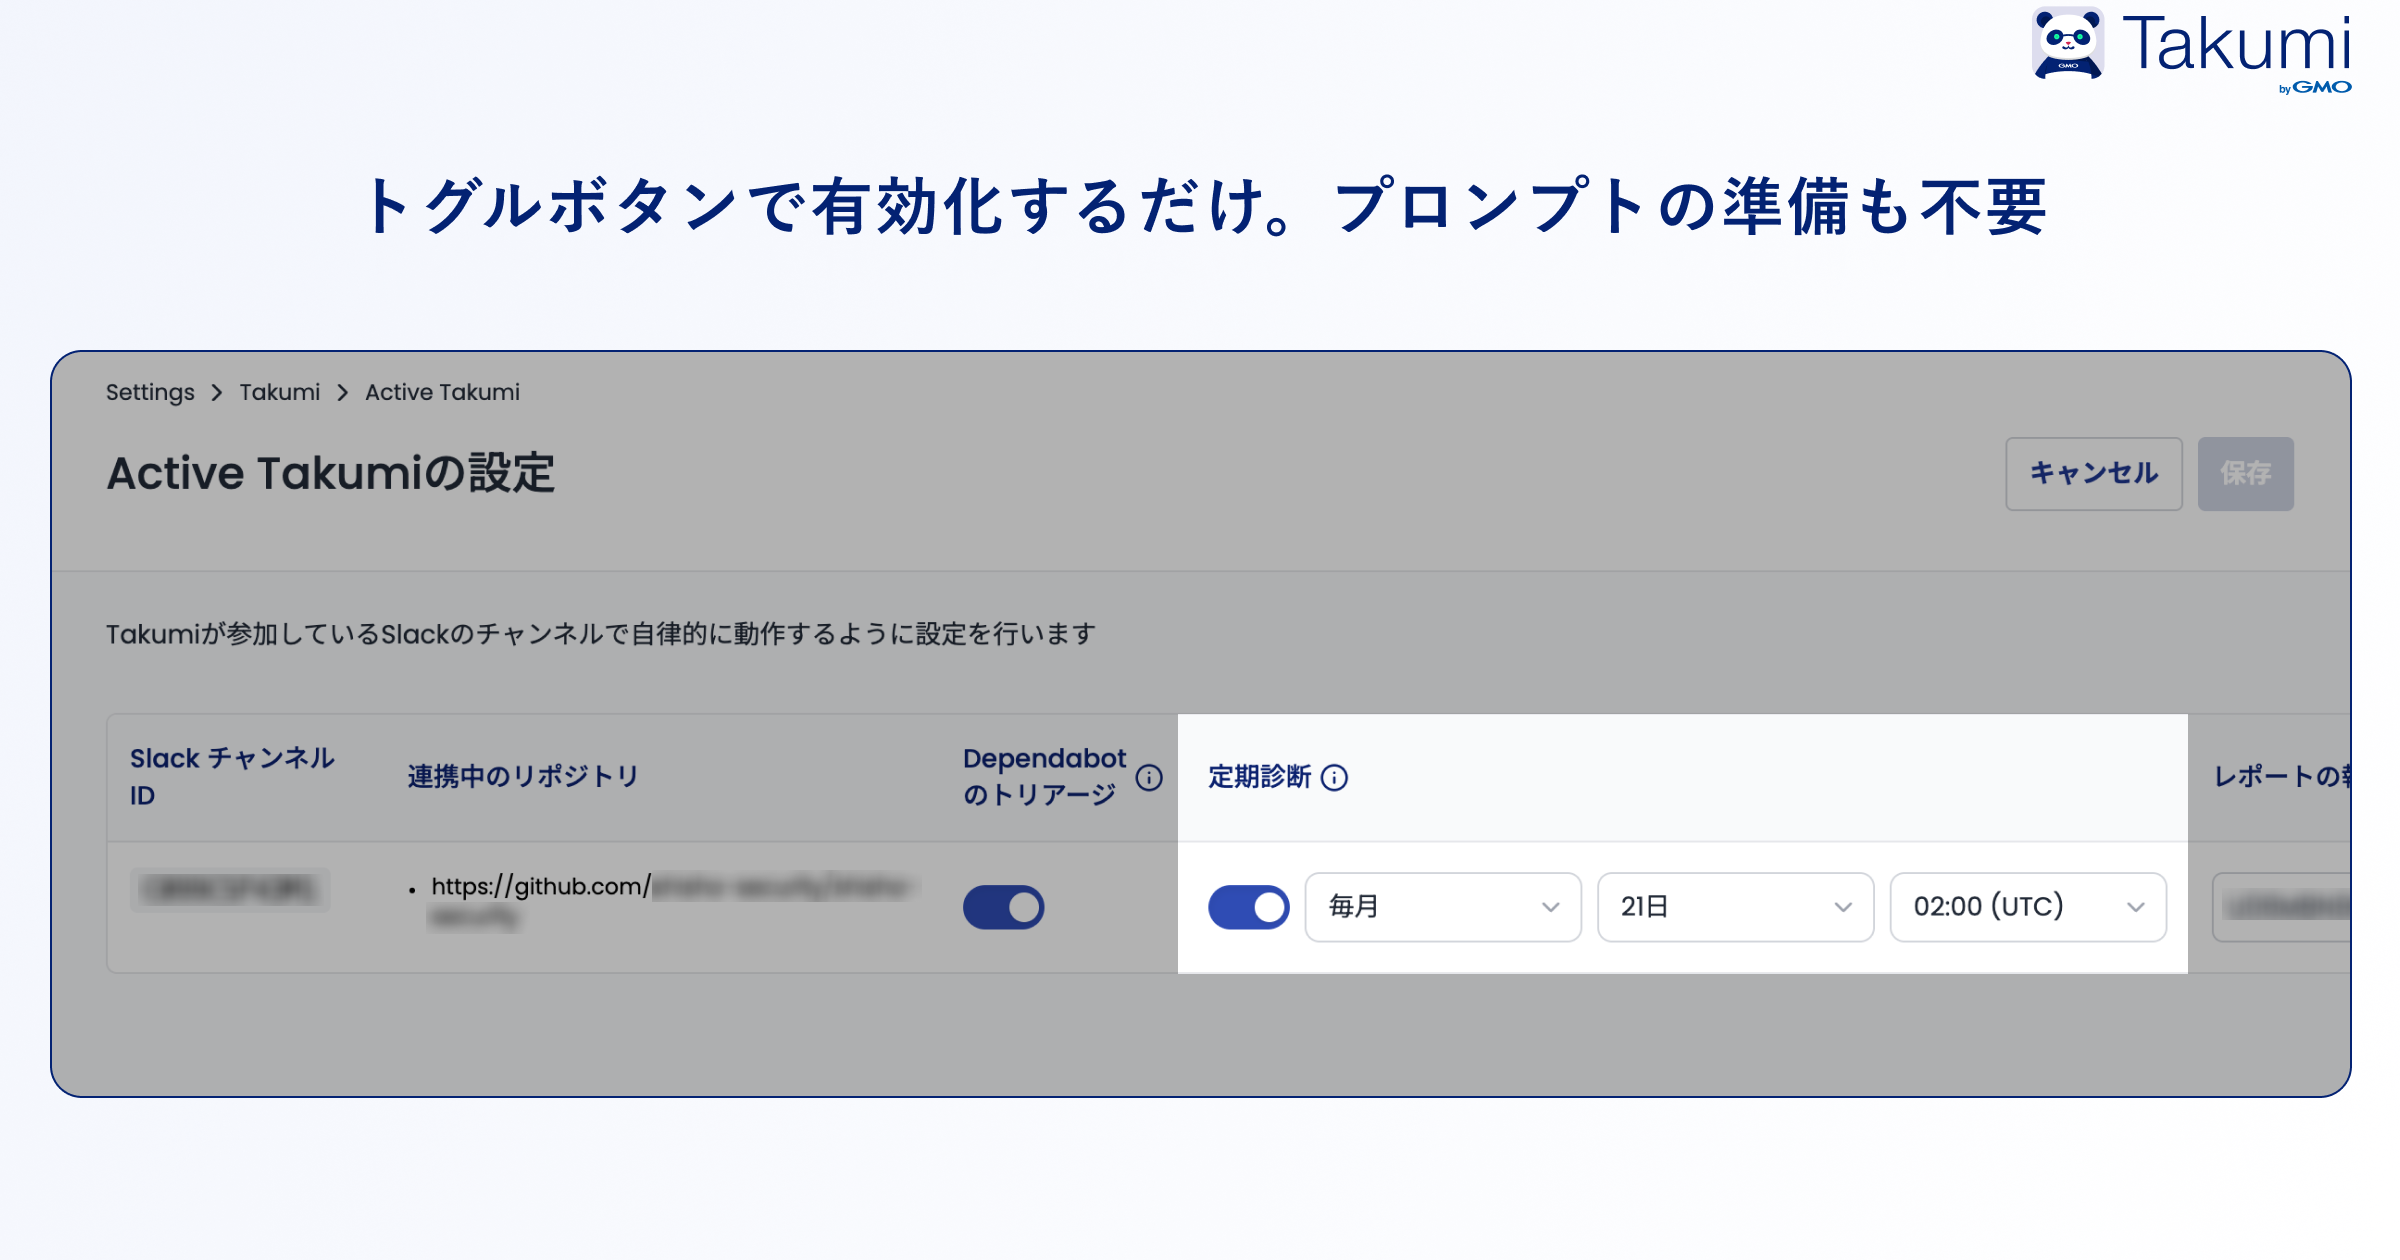Enable the monthly schedule switch

(x=1247, y=906)
